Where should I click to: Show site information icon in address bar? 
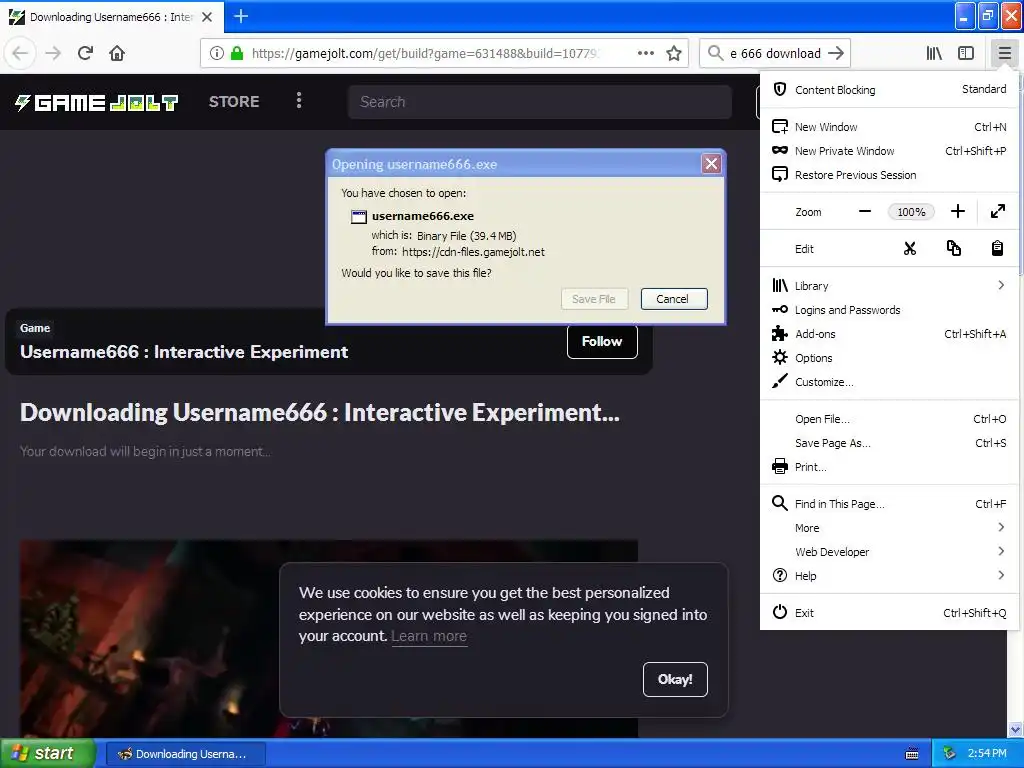click(217, 54)
